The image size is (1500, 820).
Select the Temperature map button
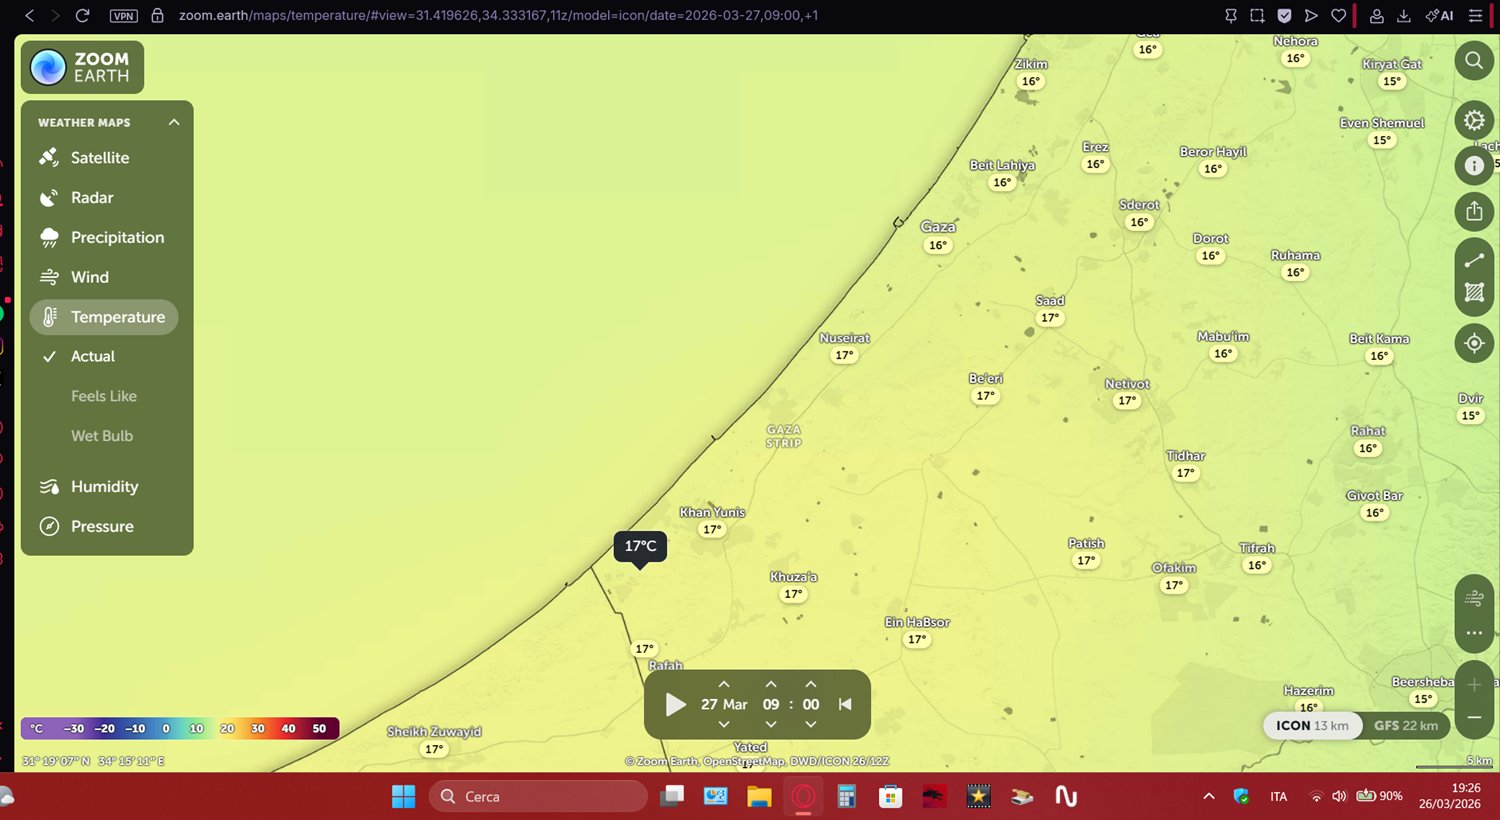click(104, 317)
